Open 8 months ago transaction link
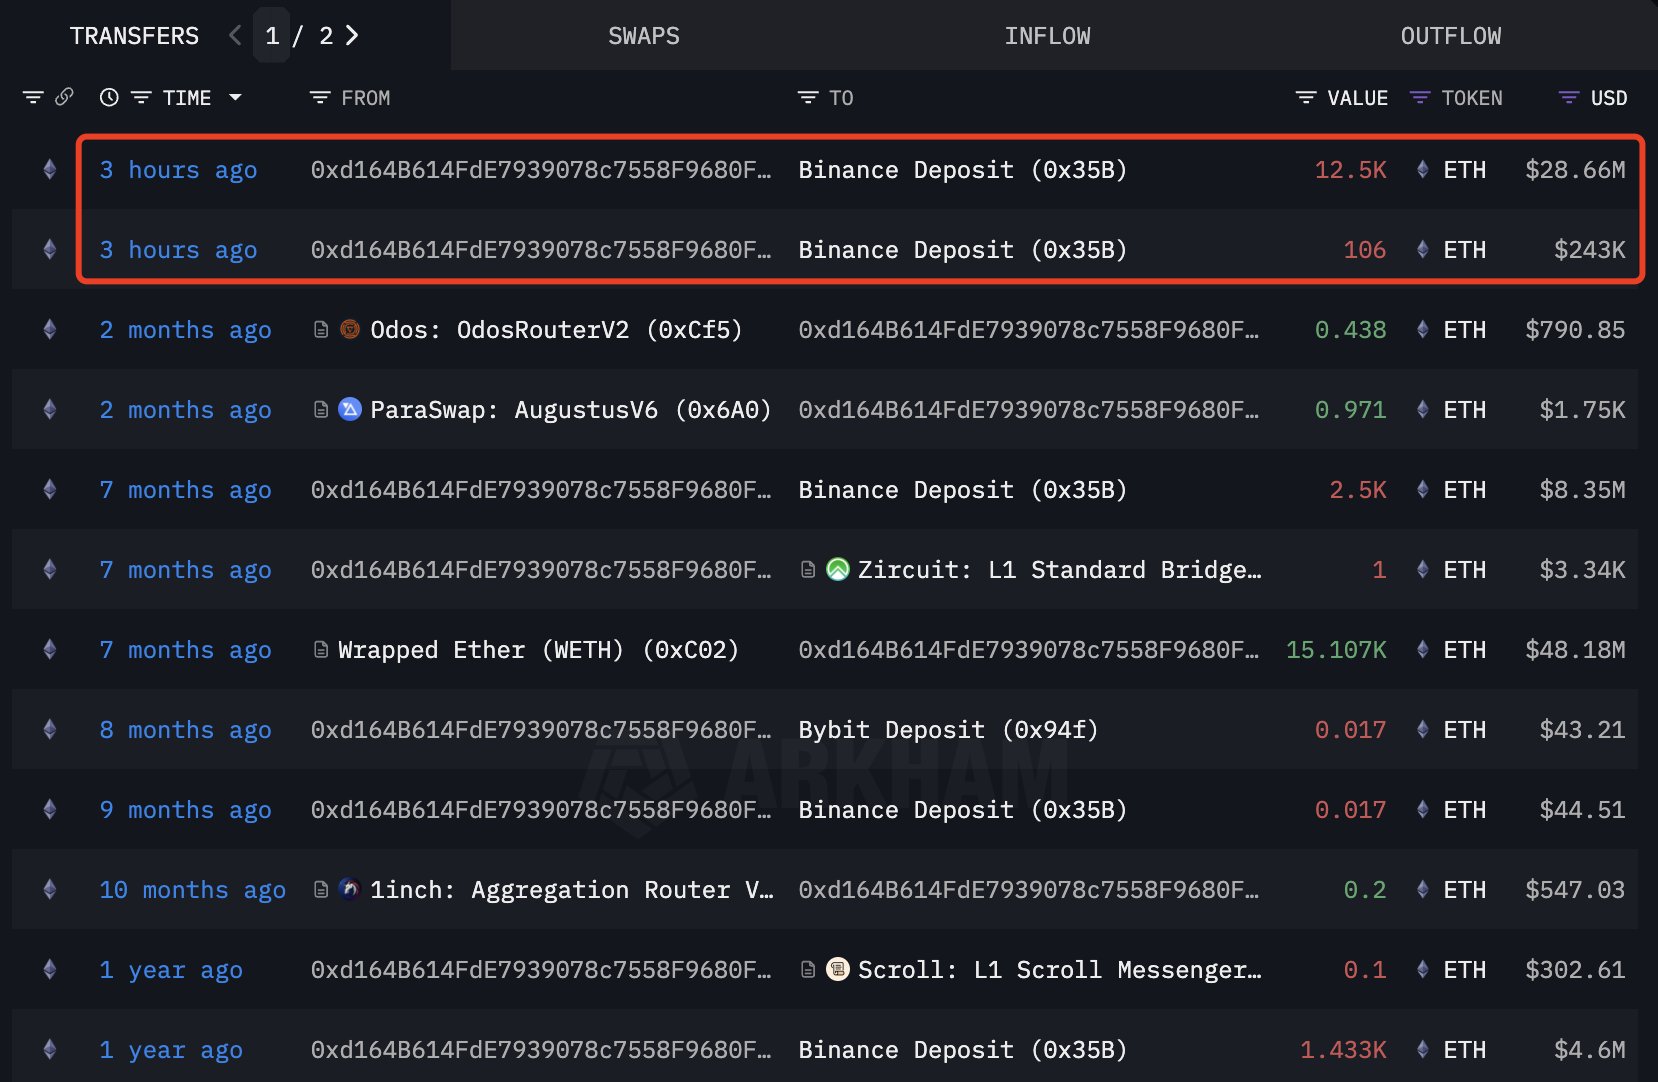Viewport: 1658px width, 1082px height. 185,730
